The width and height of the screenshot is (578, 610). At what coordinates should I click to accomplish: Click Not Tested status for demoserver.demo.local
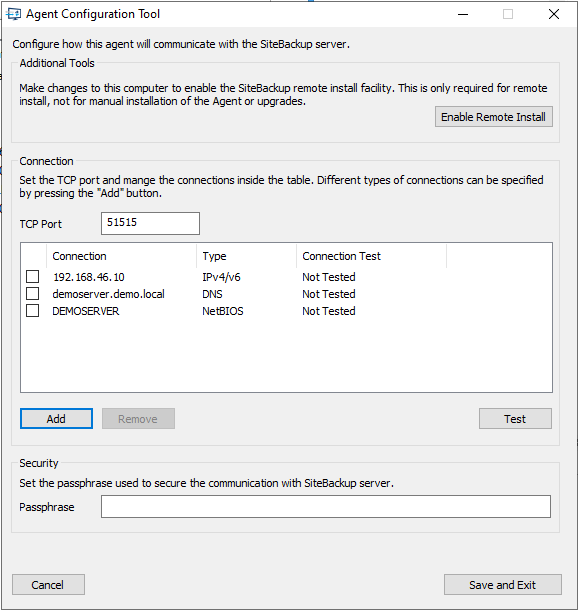pyautogui.click(x=329, y=294)
